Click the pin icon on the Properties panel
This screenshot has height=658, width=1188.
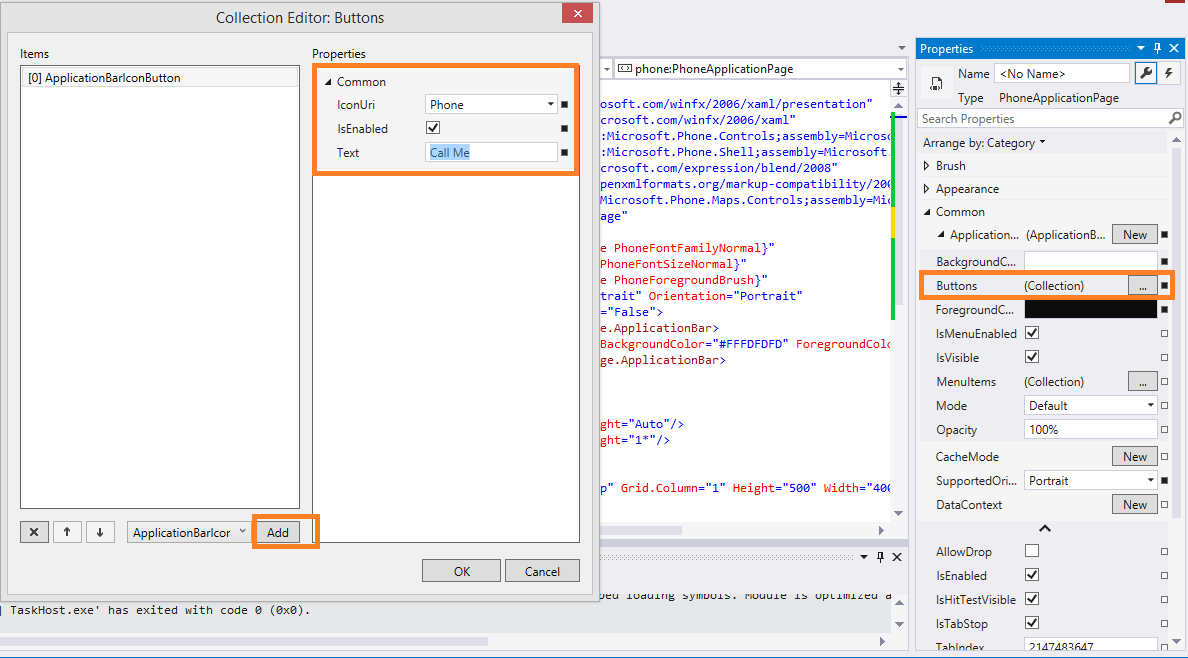(x=1158, y=48)
